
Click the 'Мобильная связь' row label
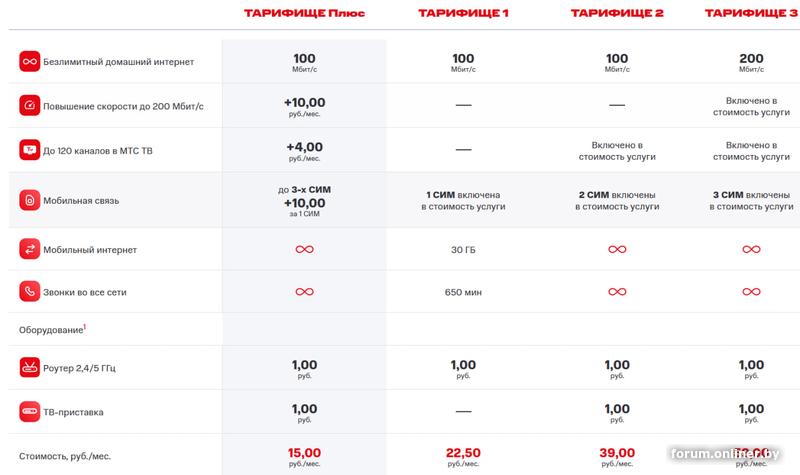tap(81, 201)
